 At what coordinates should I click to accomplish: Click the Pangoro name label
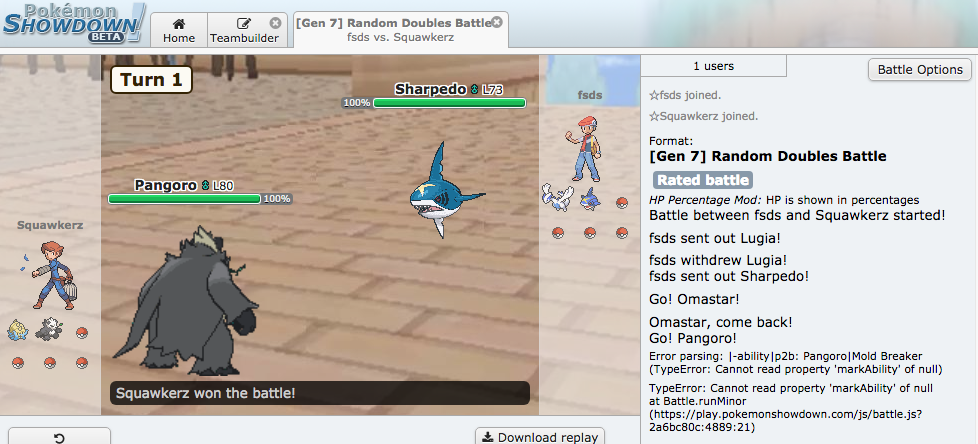point(165,185)
